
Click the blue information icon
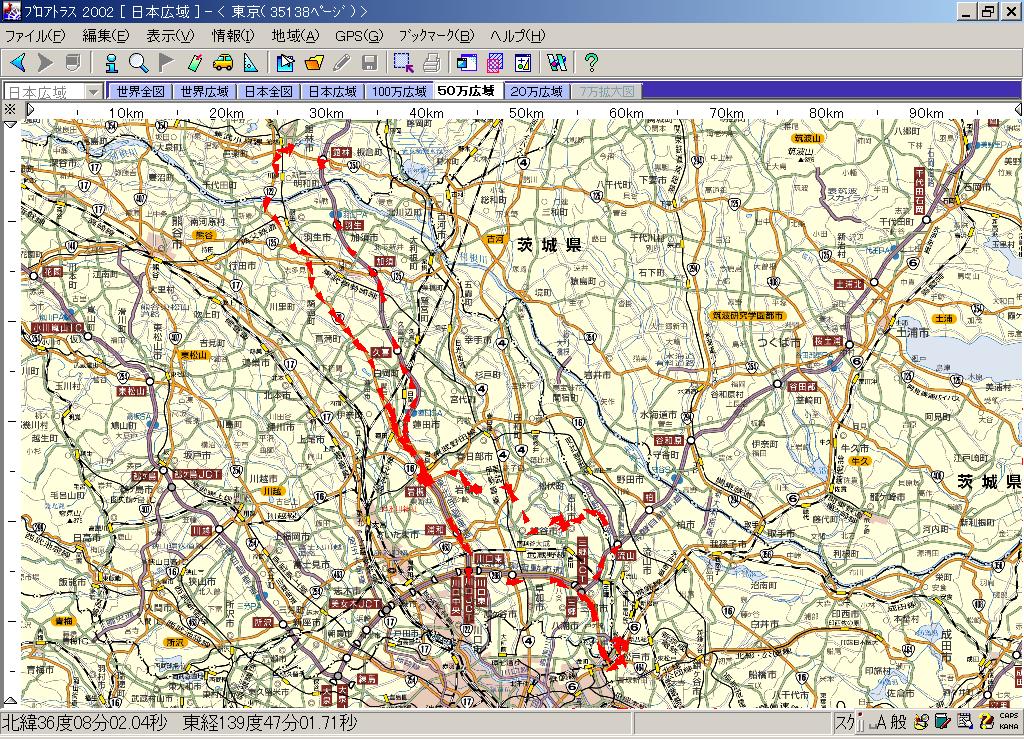click(111, 63)
